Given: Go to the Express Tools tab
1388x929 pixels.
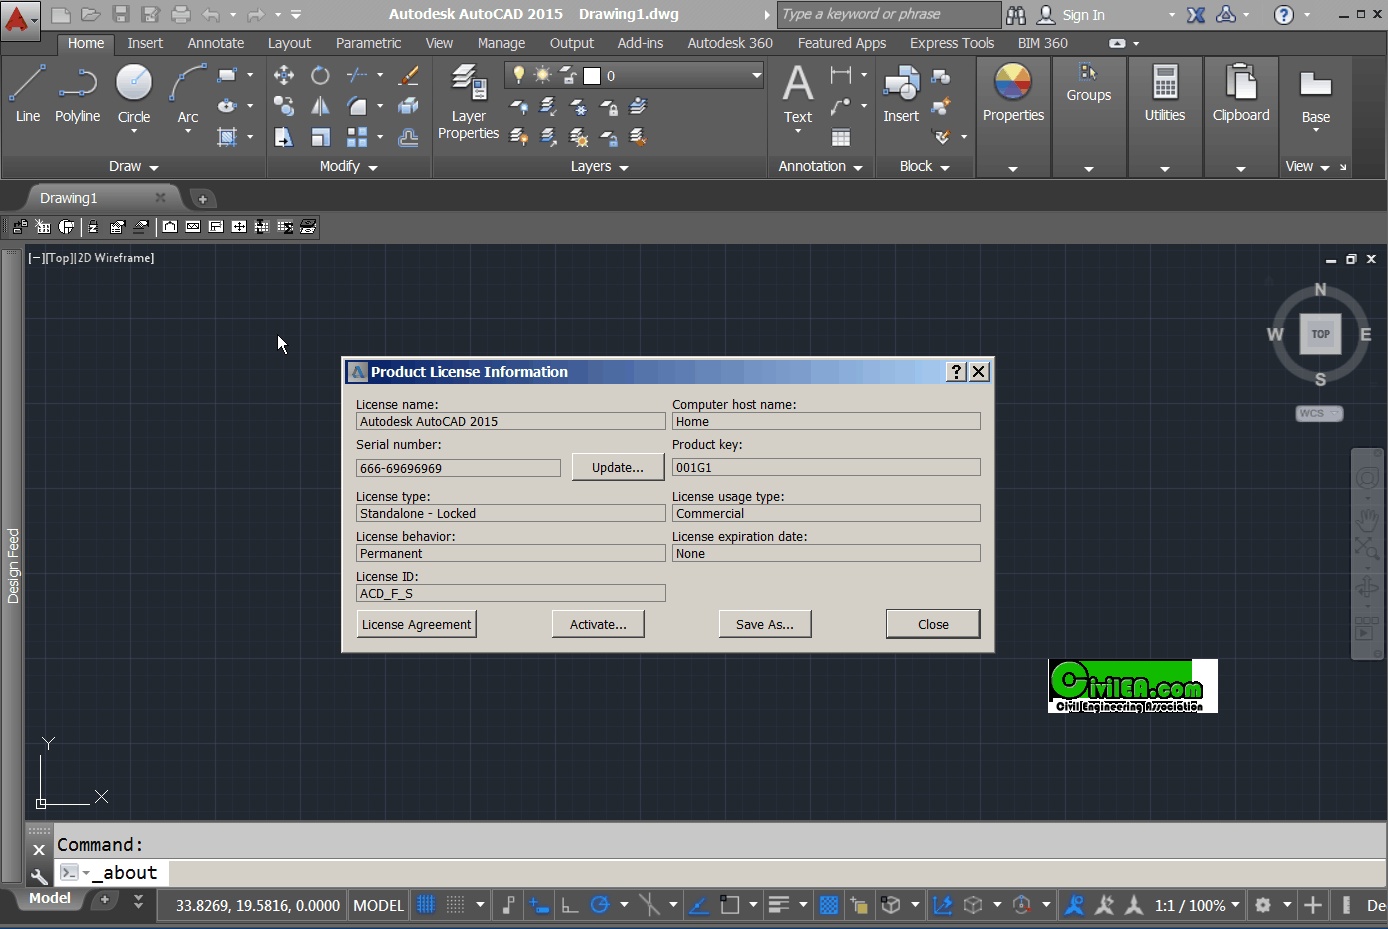Looking at the screenshot, I should [x=952, y=43].
